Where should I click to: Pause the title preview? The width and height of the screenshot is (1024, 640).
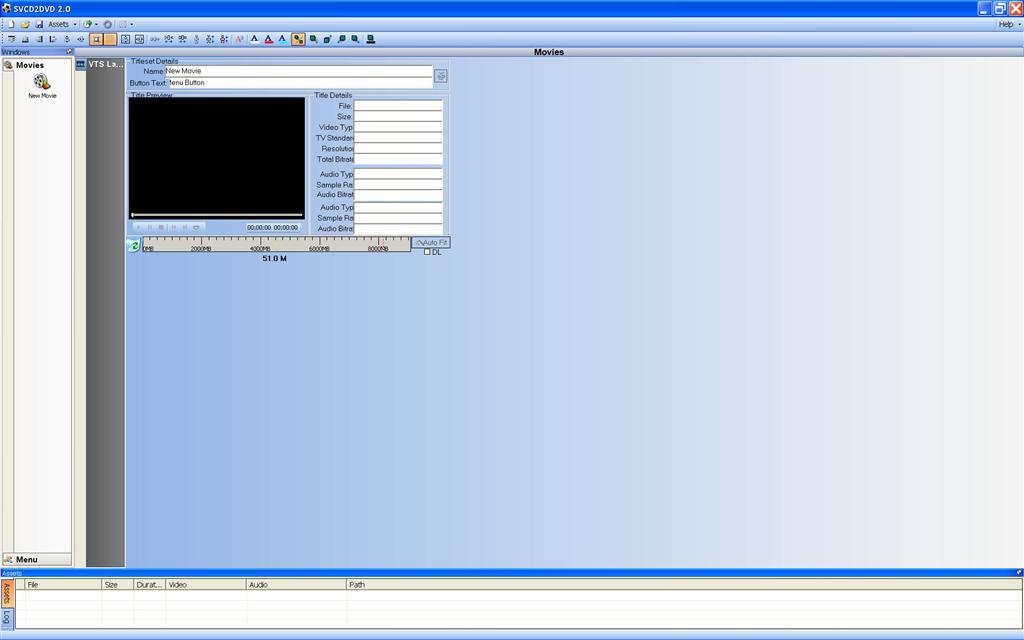click(150, 227)
